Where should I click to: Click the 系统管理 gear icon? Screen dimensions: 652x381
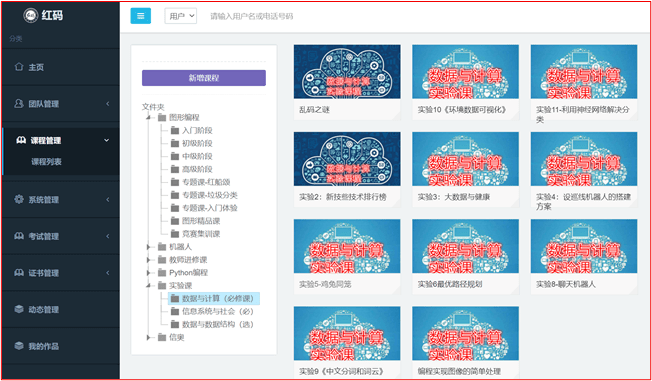coord(19,199)
